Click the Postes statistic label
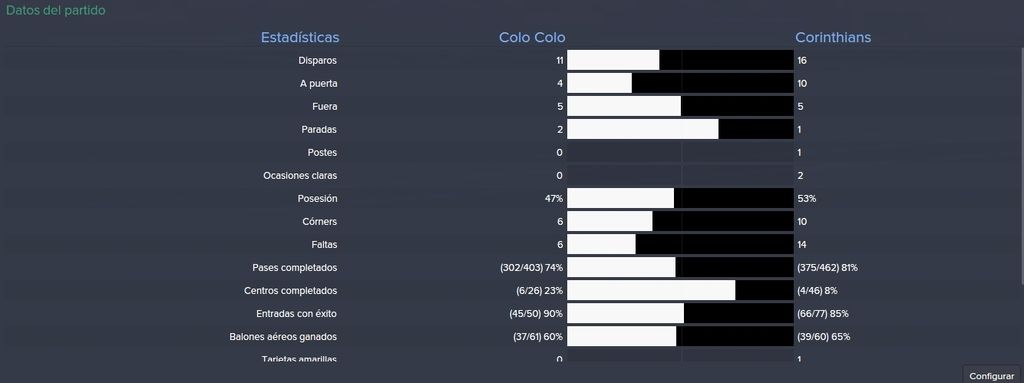Image resolution: width=1024 pixels, height=383 pixels. click(323, 152)
